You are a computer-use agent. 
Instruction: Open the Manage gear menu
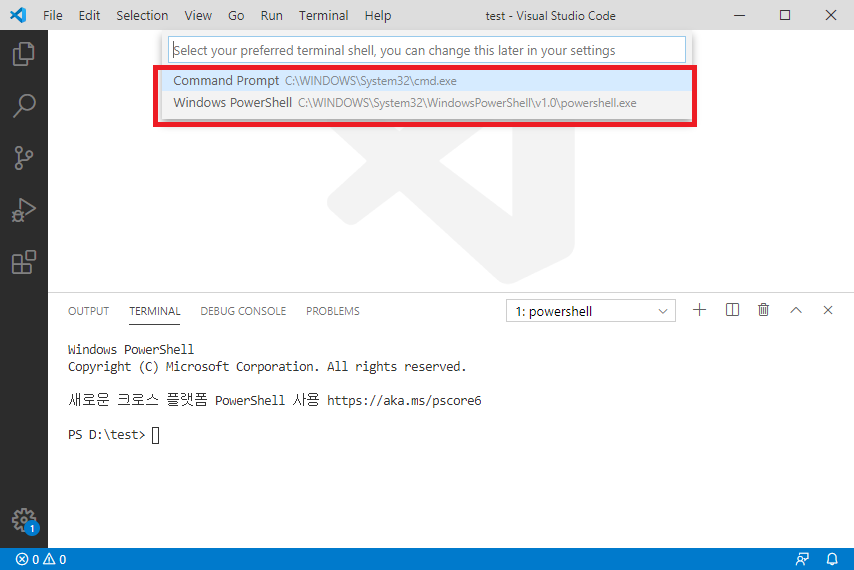click(x=24, y=521)
